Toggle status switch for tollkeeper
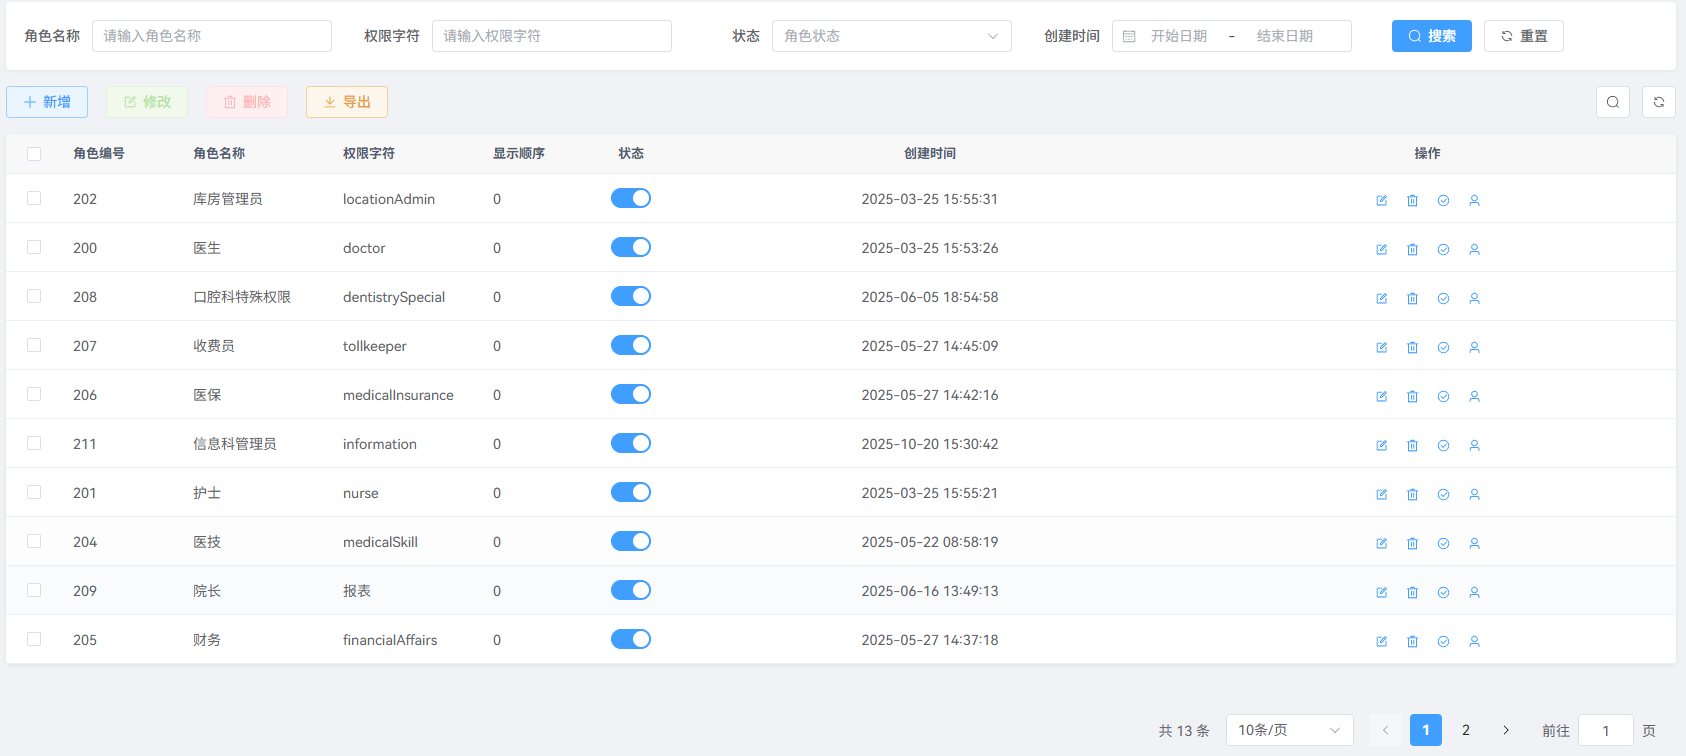 631,345
